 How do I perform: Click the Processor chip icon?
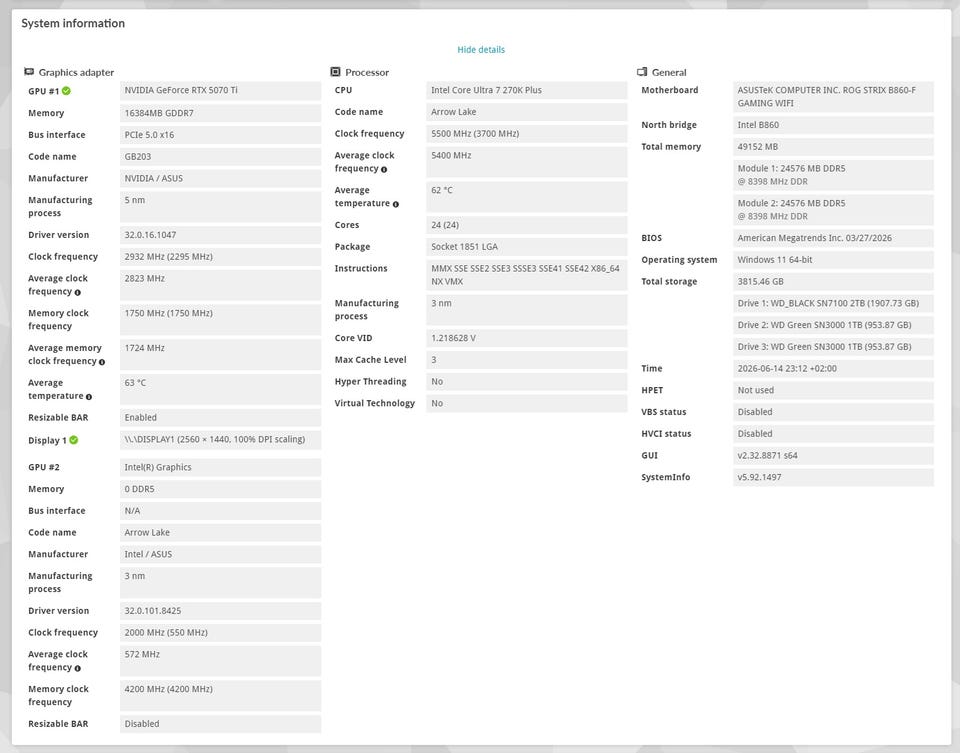click(x=335, y=72)
